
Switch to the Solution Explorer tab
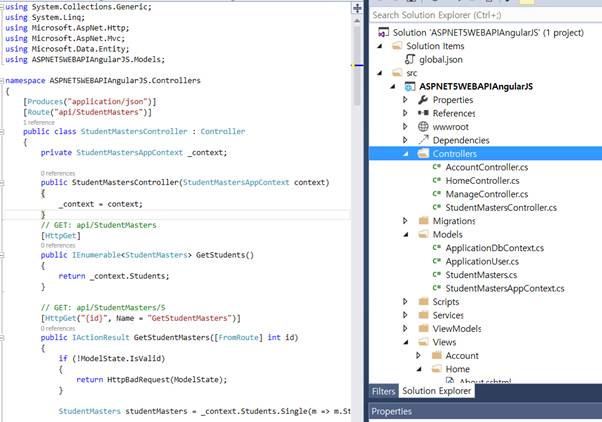tap(437, 391)
